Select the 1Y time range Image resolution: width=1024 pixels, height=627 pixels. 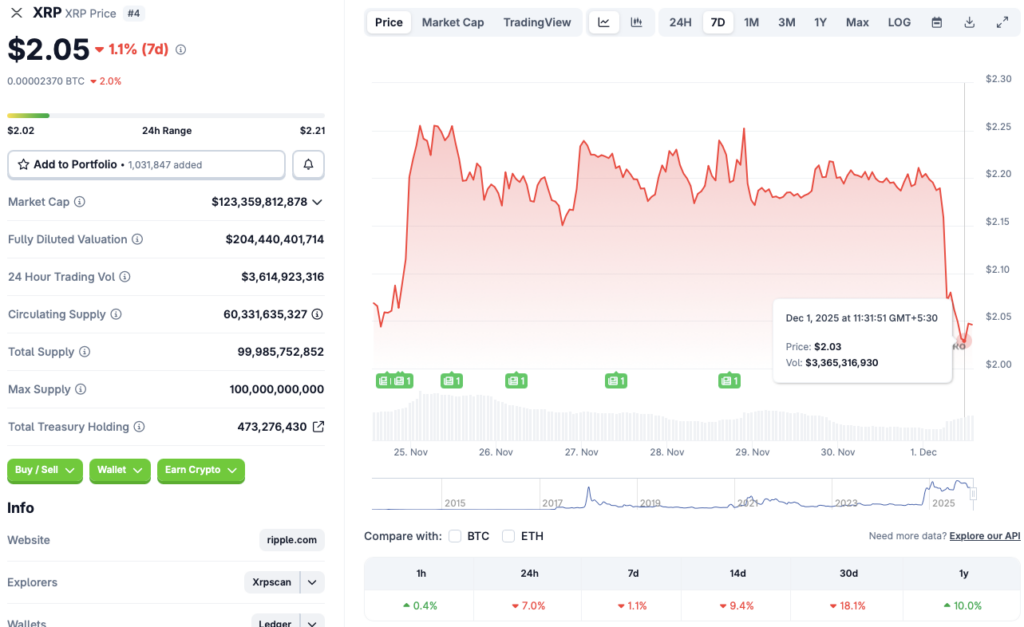click(x=820, y=21)
